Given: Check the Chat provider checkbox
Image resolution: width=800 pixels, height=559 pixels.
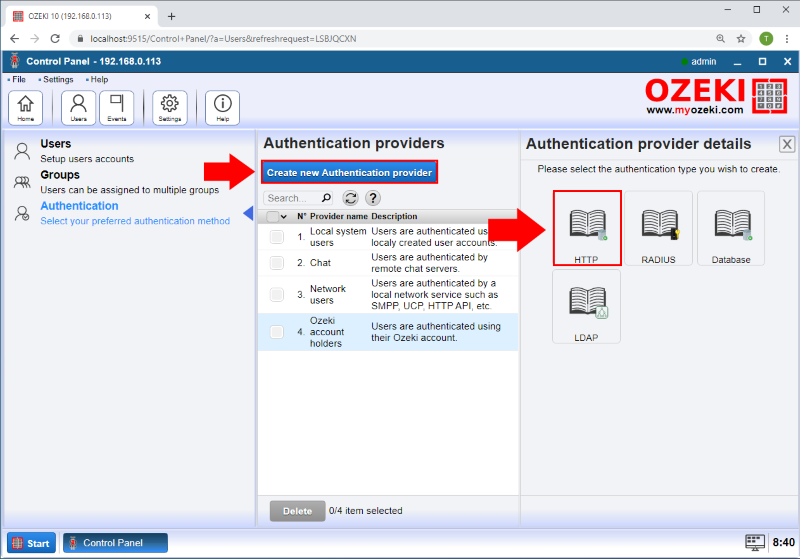Looking at the screenshot, I should tap(277, 263).
